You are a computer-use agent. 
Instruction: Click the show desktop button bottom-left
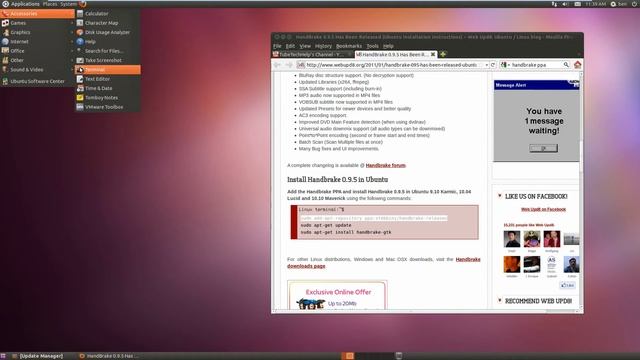3,356
